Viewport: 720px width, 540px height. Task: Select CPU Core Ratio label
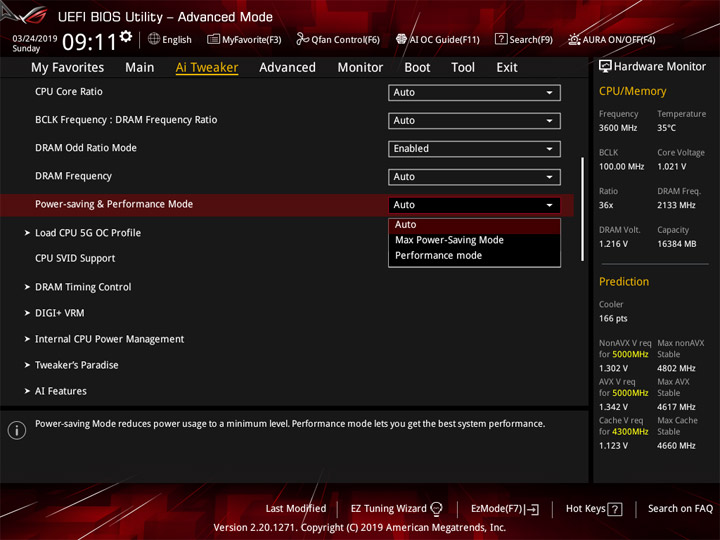click(68, 92)
